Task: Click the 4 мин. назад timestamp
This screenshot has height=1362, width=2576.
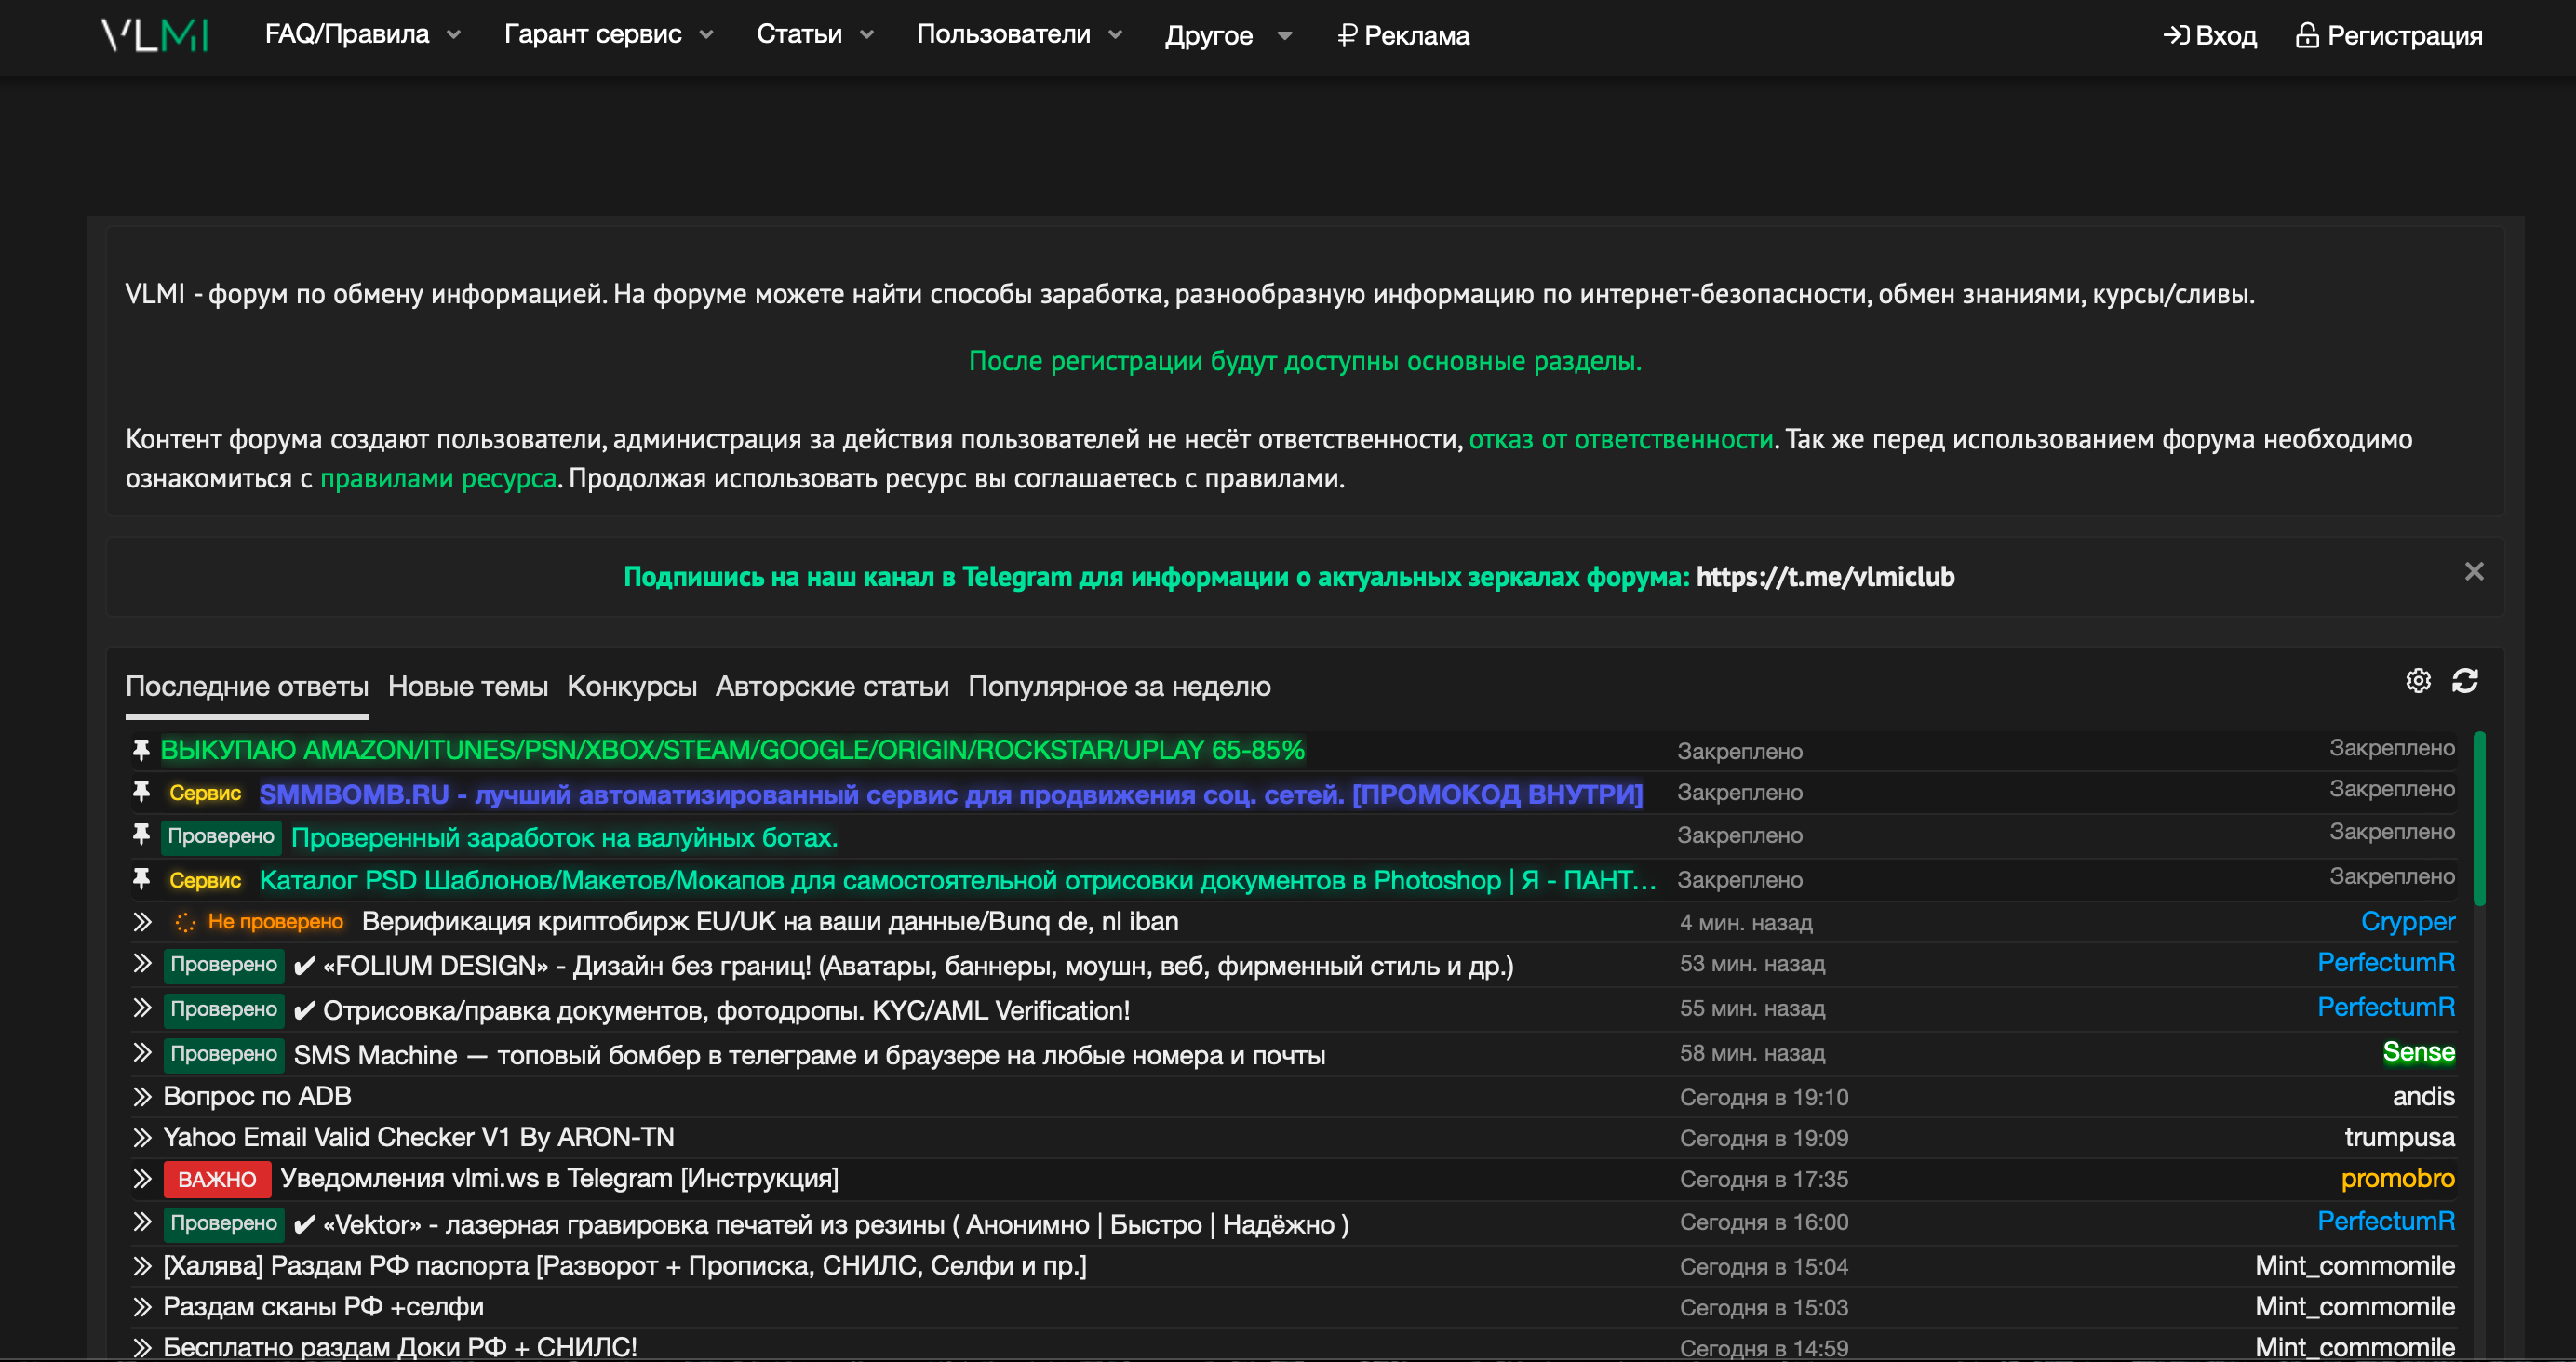Action: tap(1746, 923)
